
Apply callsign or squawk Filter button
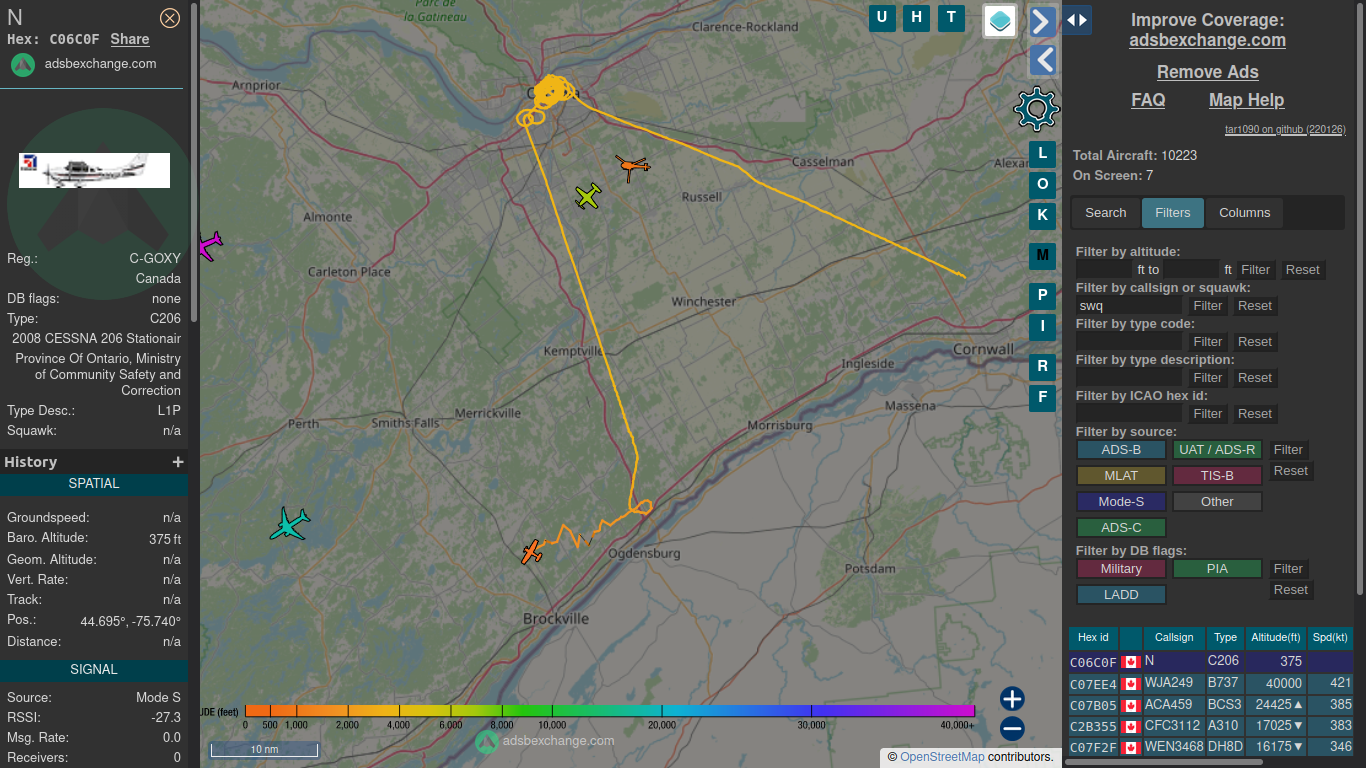pos(1207,306)
